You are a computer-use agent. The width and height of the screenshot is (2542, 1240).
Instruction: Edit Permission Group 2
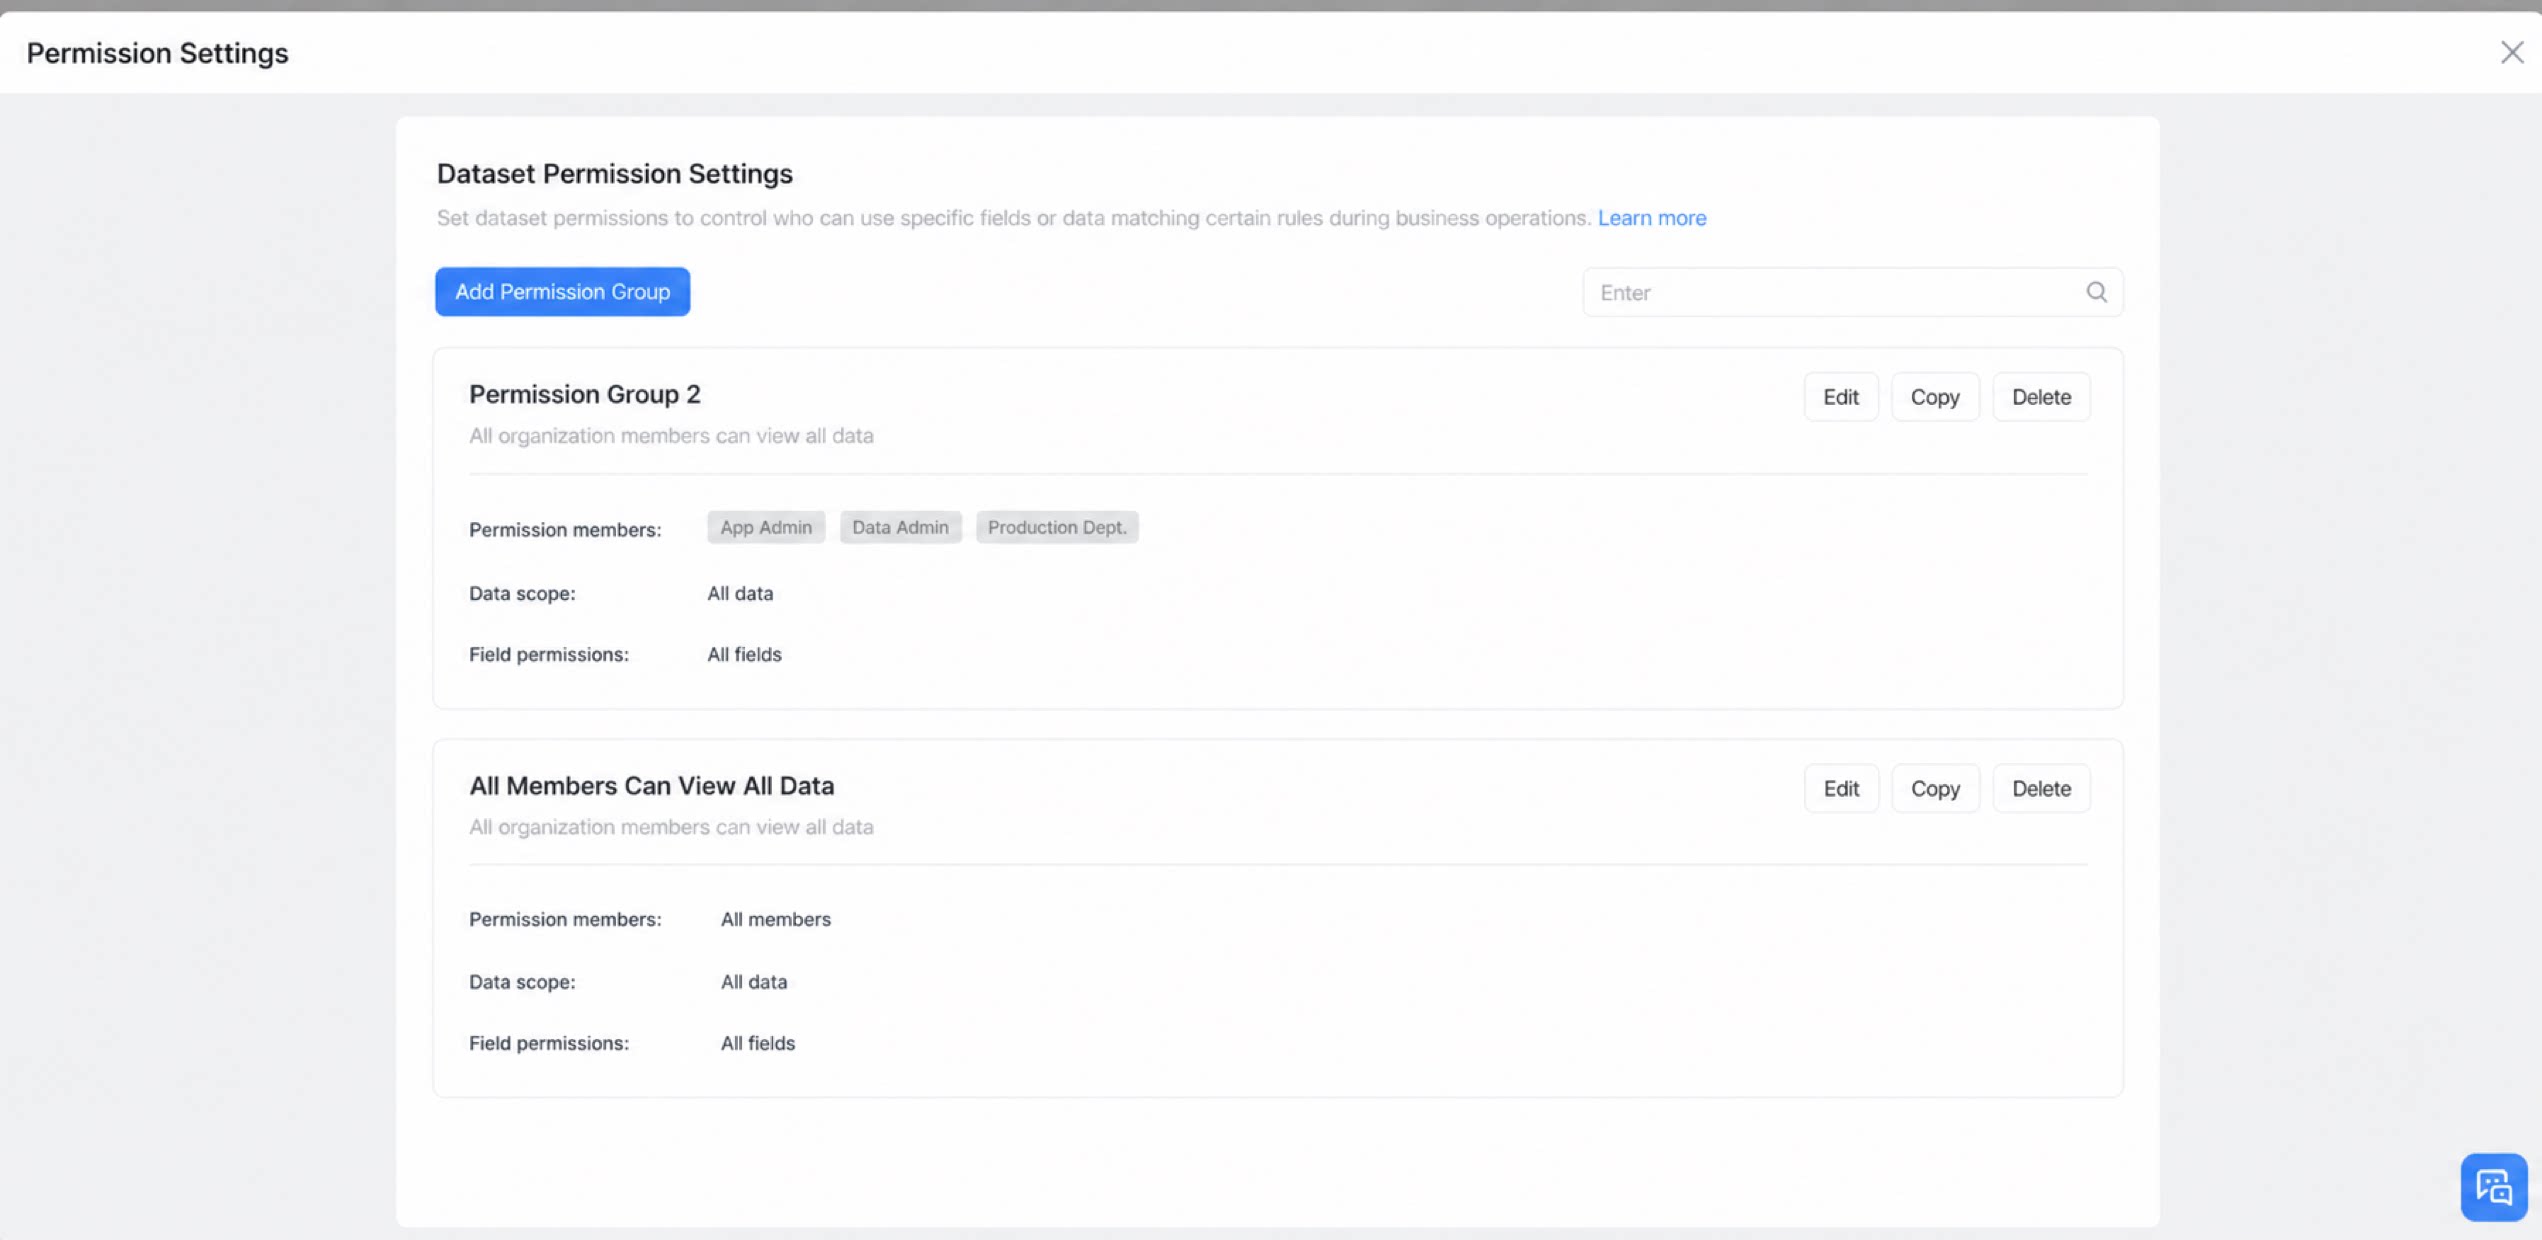tap(1840, 397)
